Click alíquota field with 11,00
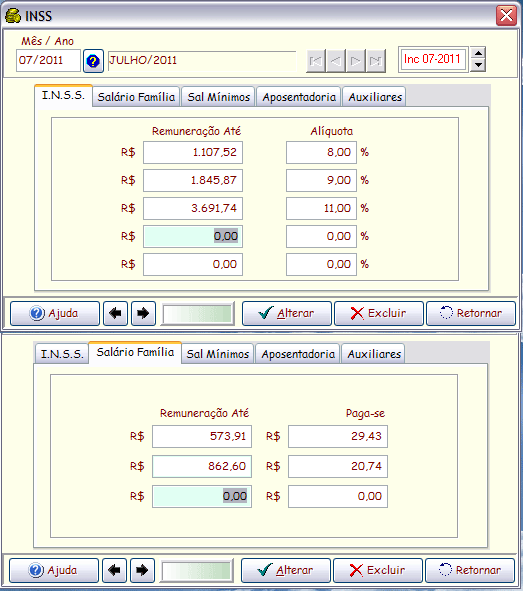Image resolution: width=523 pixels, height=591 pixels. coord(321,208)
